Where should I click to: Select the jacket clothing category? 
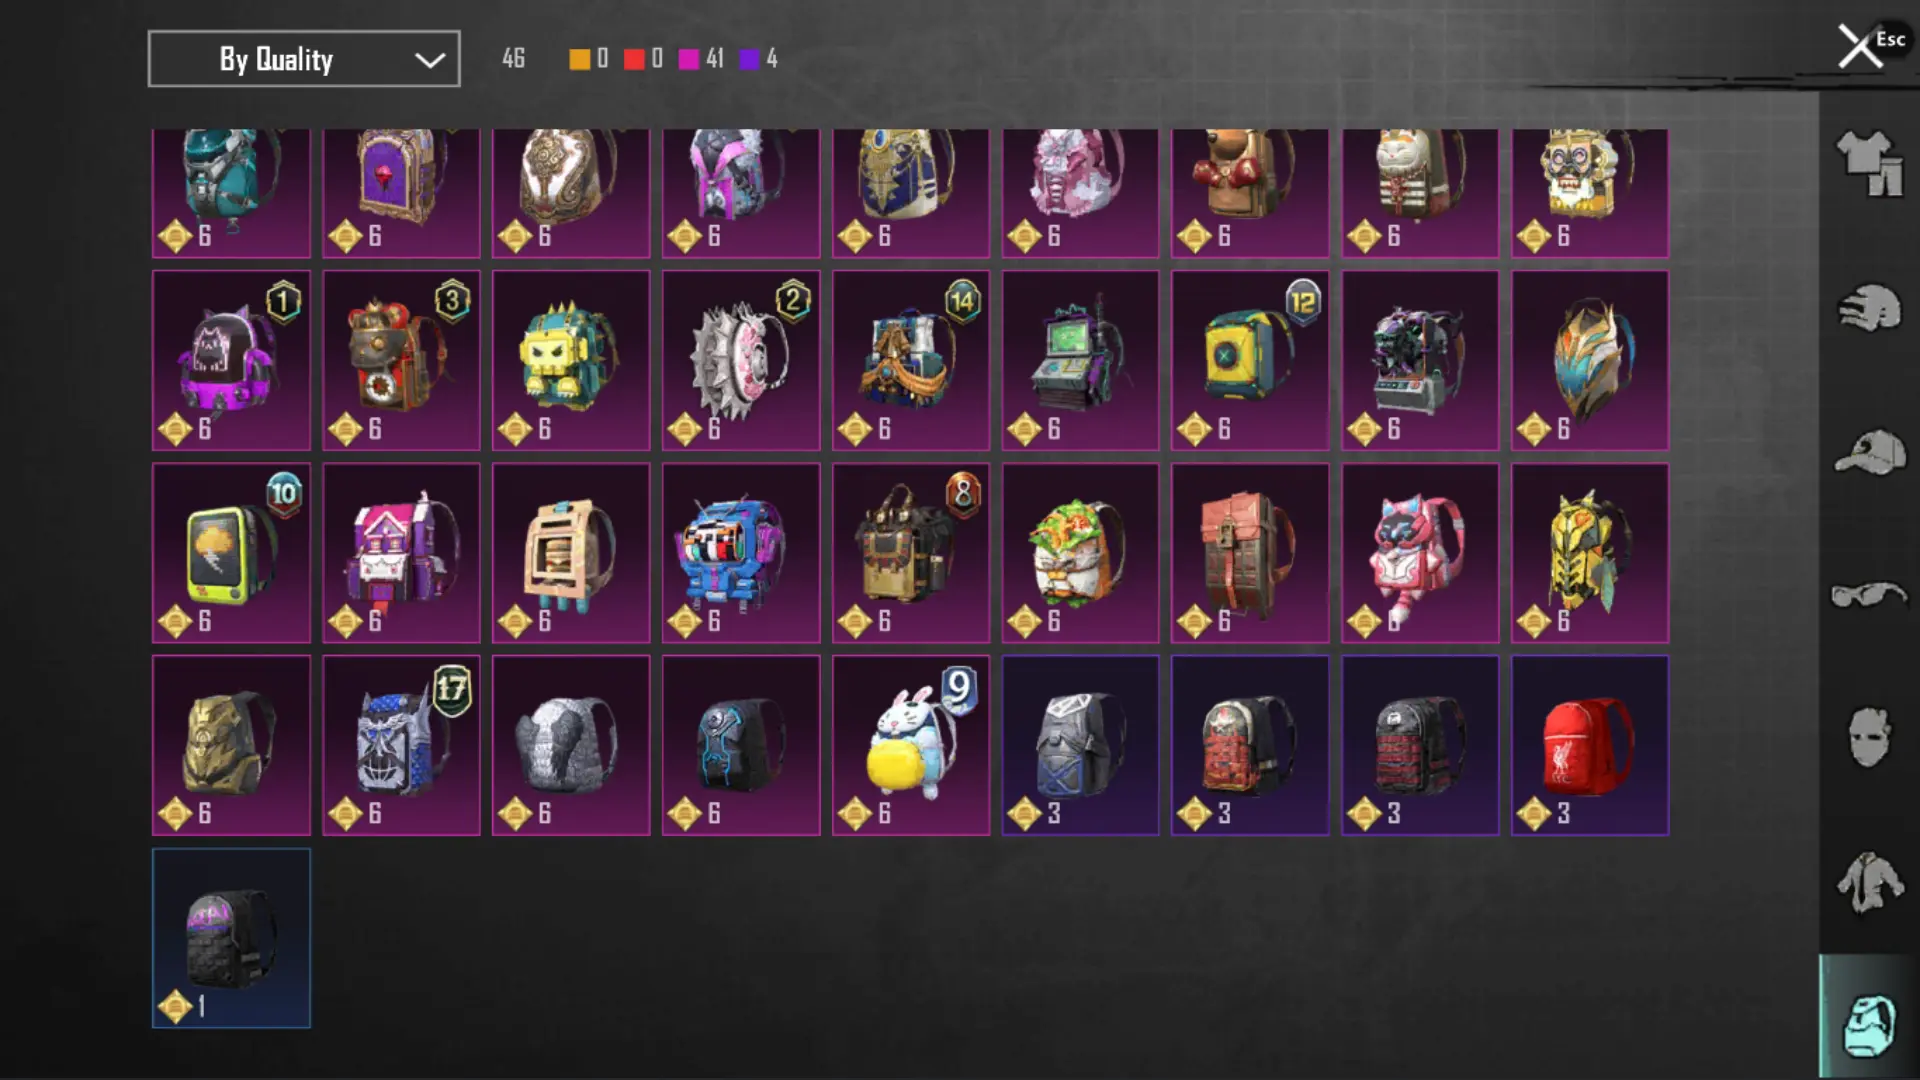(1868, 881)
